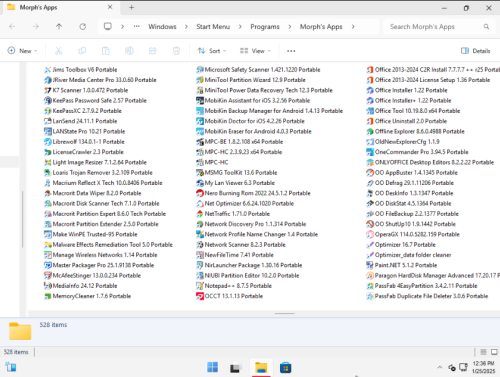Select My Lan Viewer 6.3 Portable
This screenshot has height=377, width=500.
[235, 183]
